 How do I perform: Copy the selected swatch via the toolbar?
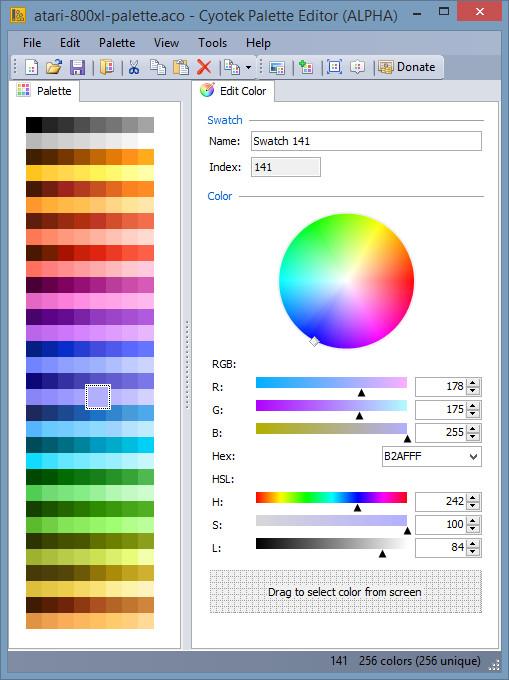tap(158, 67)
